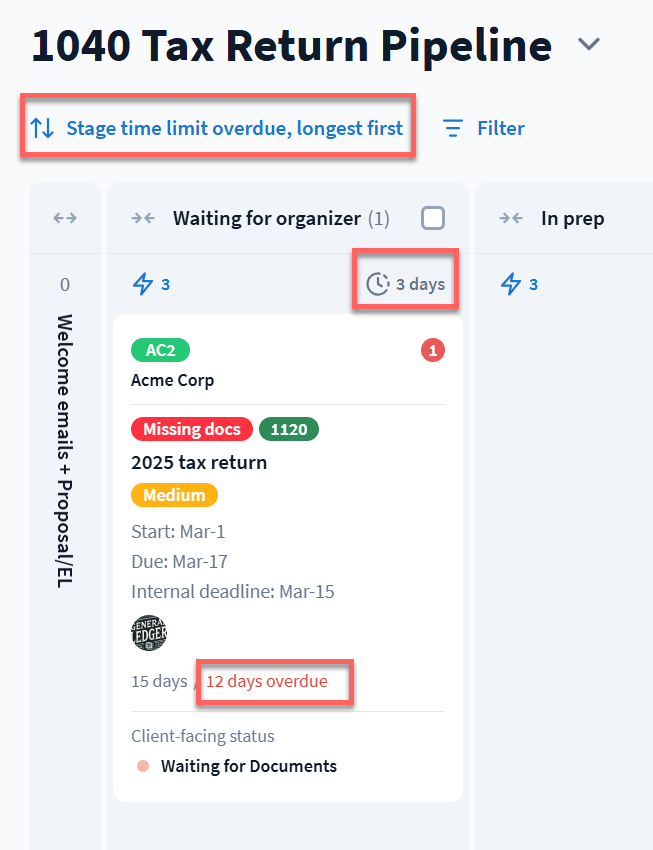Click the automations lightning icon in Waiting for organizer
Image resolution: width=653 pixels, height=850 pixels.
(143, 285)
